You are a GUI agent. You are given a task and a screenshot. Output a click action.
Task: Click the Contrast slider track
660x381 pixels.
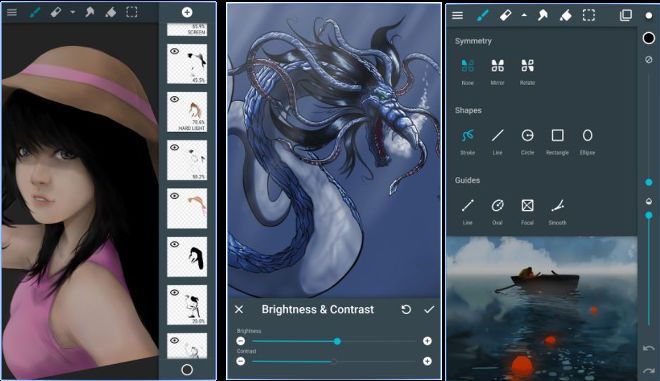point(334,361)
